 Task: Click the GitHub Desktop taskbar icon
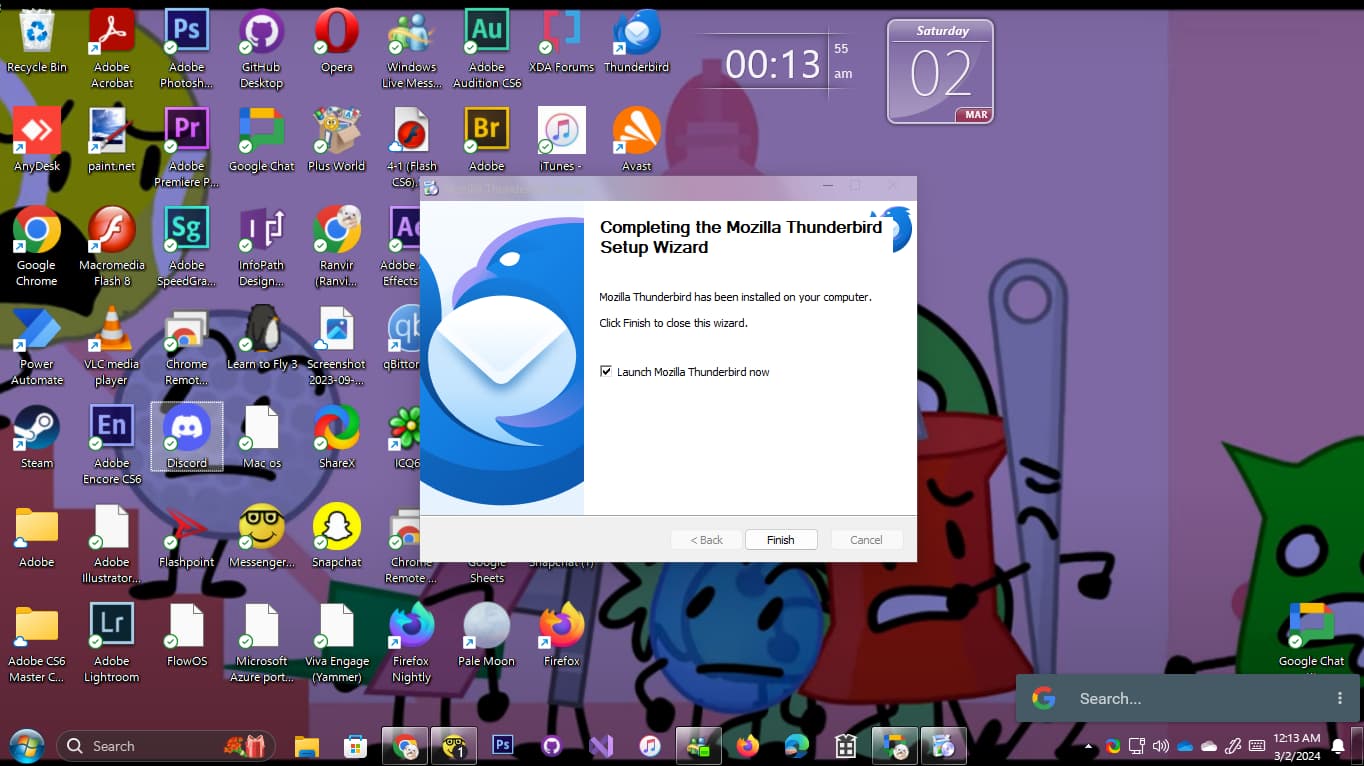point(552,745)
